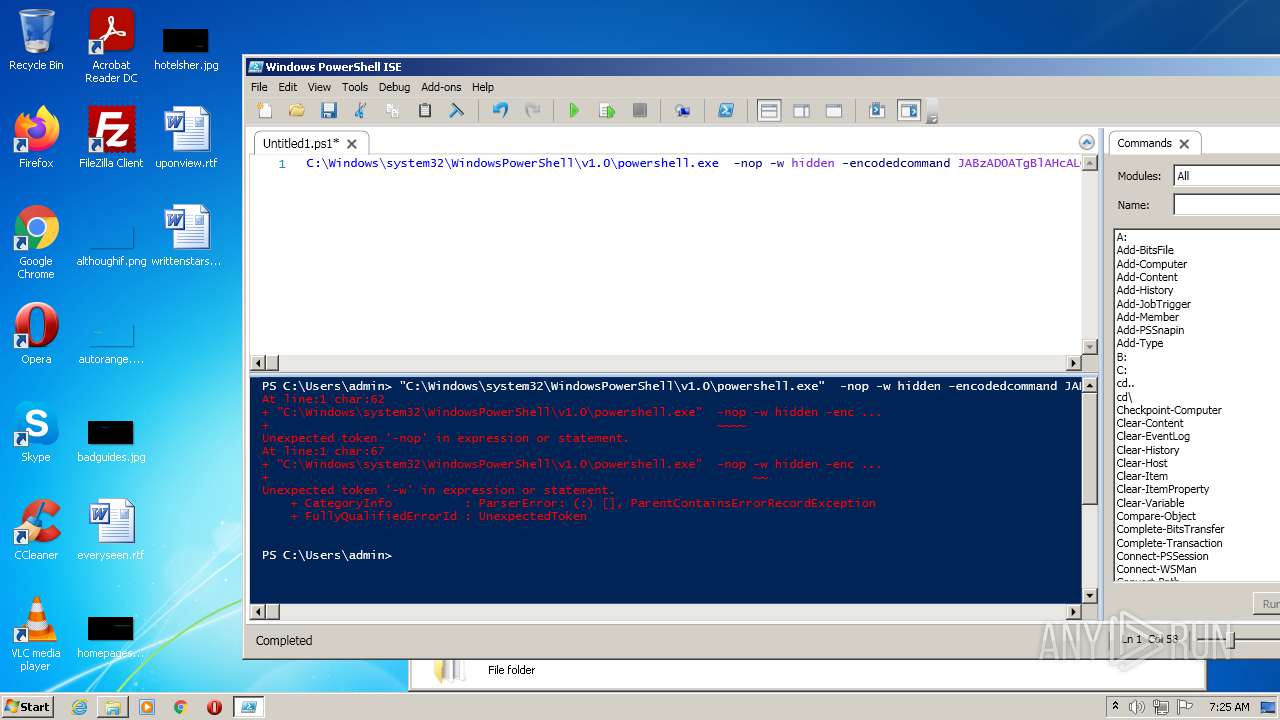Open Chrome from the taskbar
Image resolution: width=1280 pixels, height=720 pixels.
(180, 707)
